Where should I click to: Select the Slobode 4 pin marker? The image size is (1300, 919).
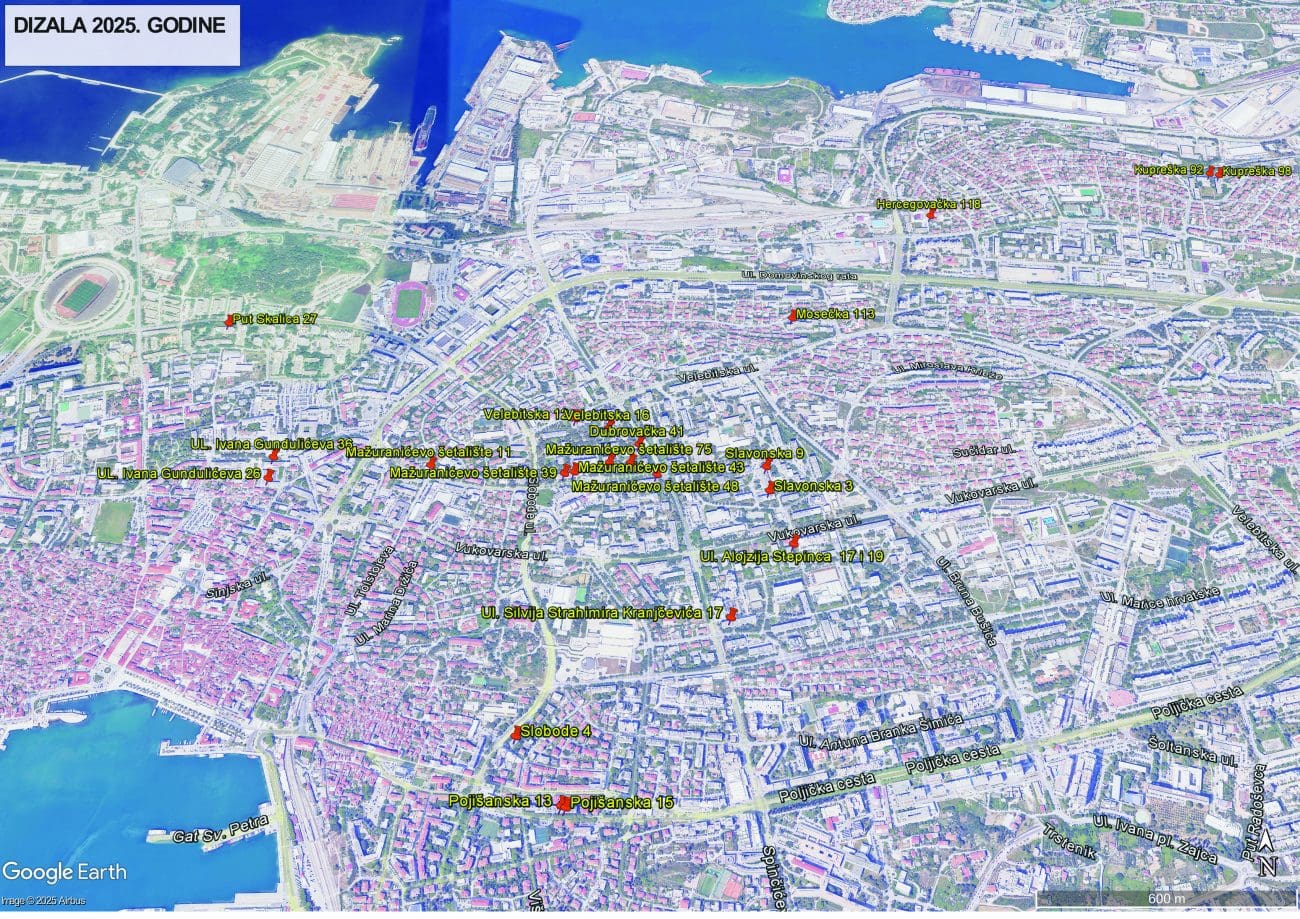click(x=516, y=733)
